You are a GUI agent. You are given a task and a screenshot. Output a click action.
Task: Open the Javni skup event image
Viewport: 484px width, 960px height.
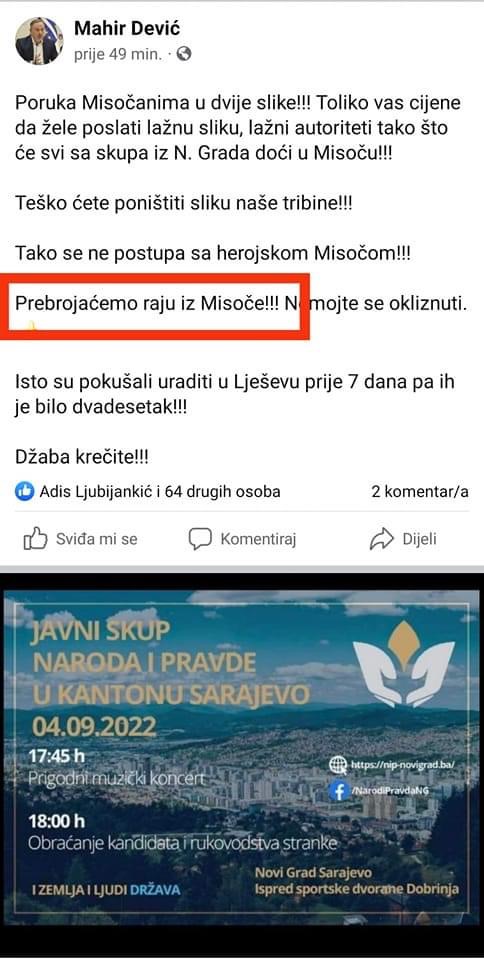pyautogui.click(x=242, y=757)
